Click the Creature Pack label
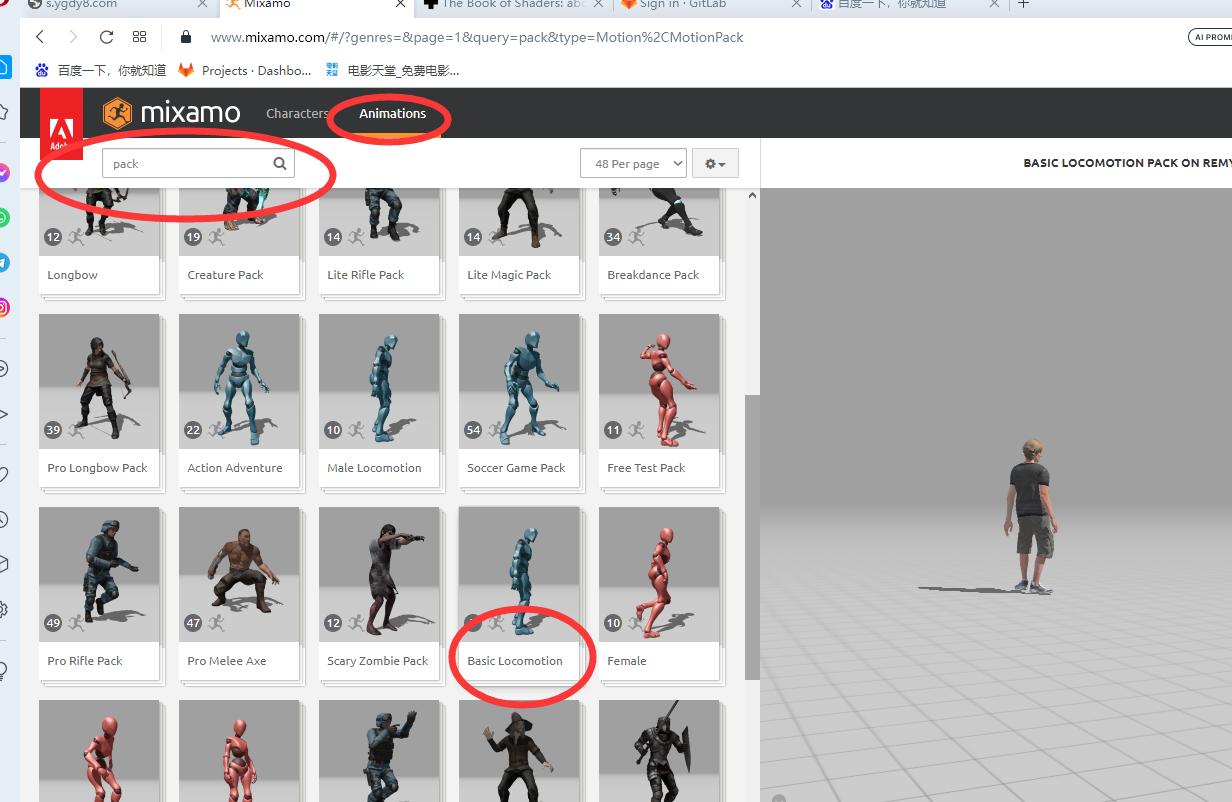 (225, 275)
